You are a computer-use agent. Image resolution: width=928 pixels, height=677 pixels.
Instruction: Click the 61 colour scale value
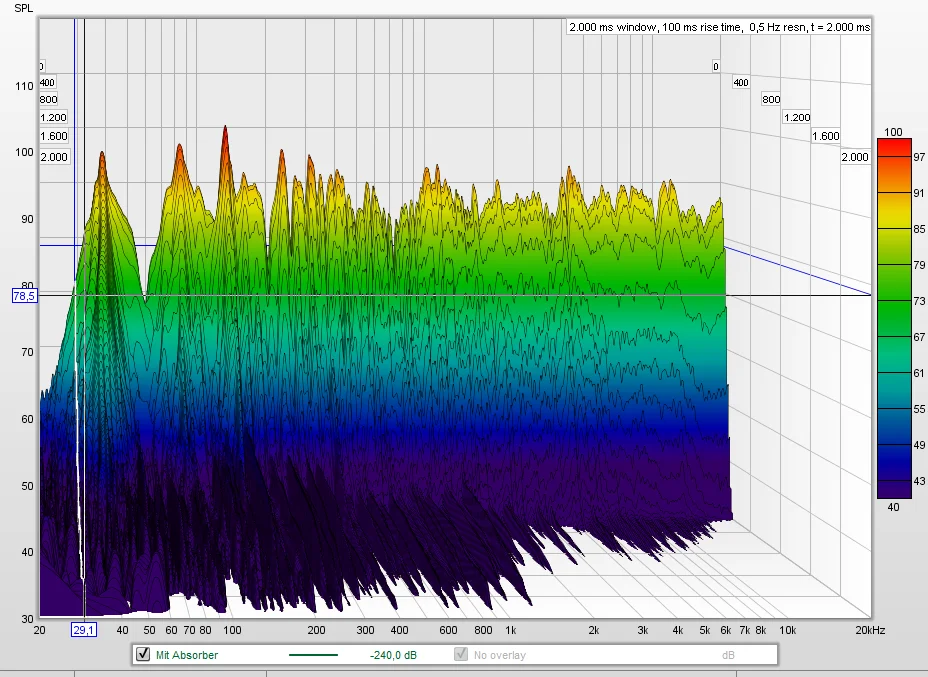[919, 373]
